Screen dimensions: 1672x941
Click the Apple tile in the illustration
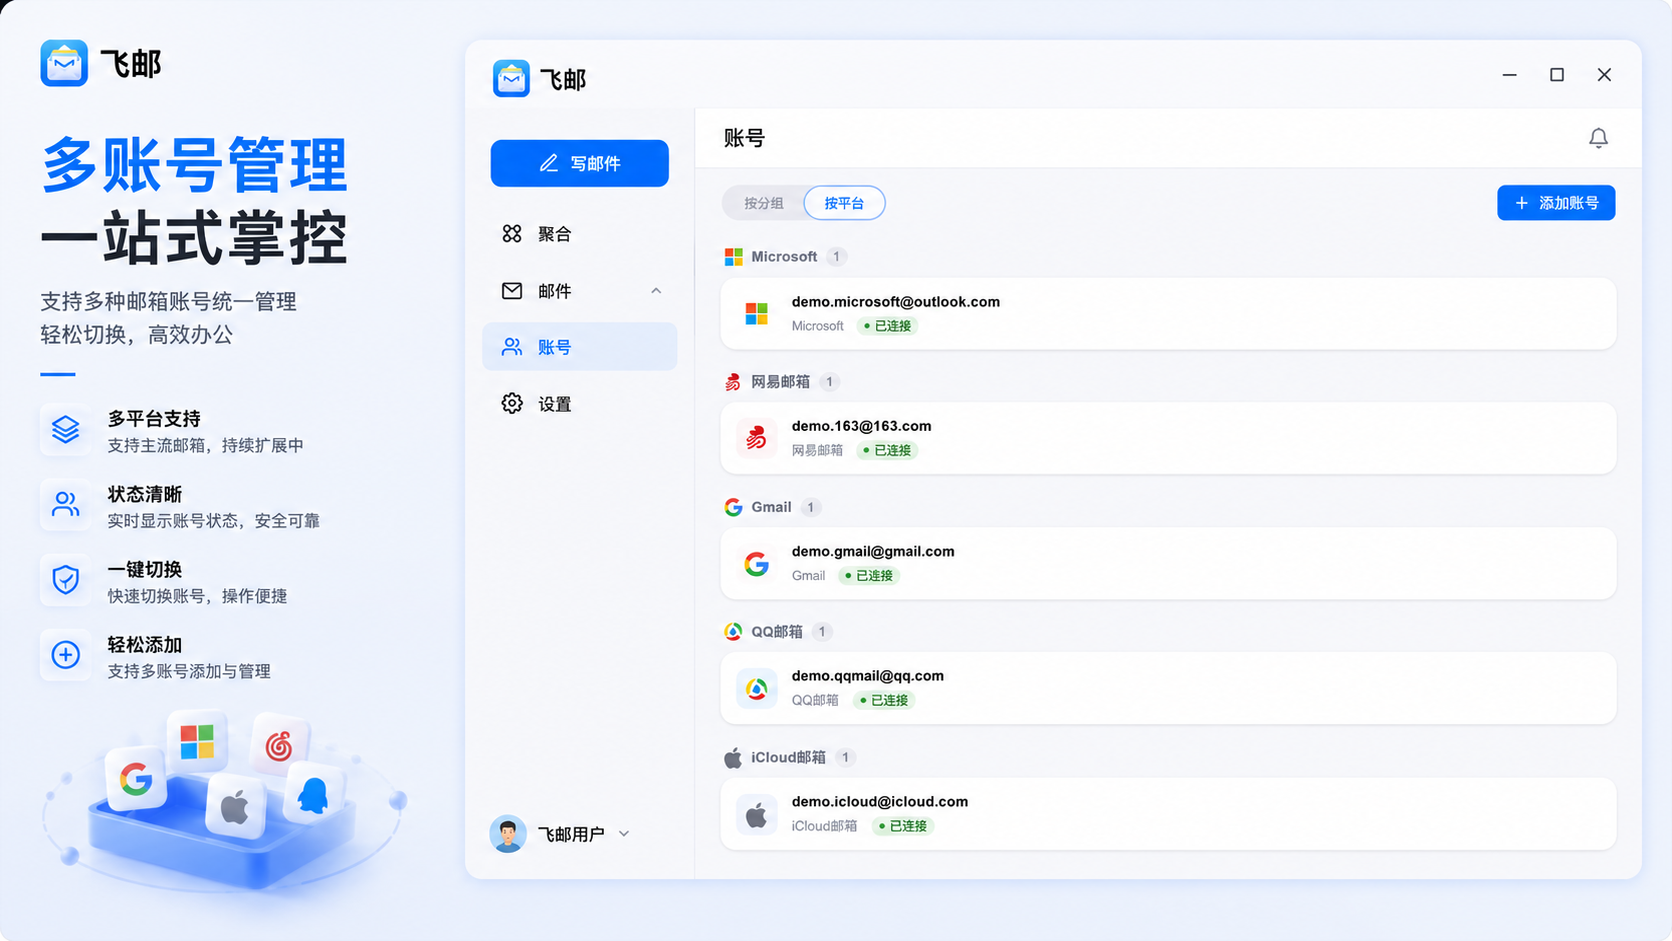coord(235,807)
